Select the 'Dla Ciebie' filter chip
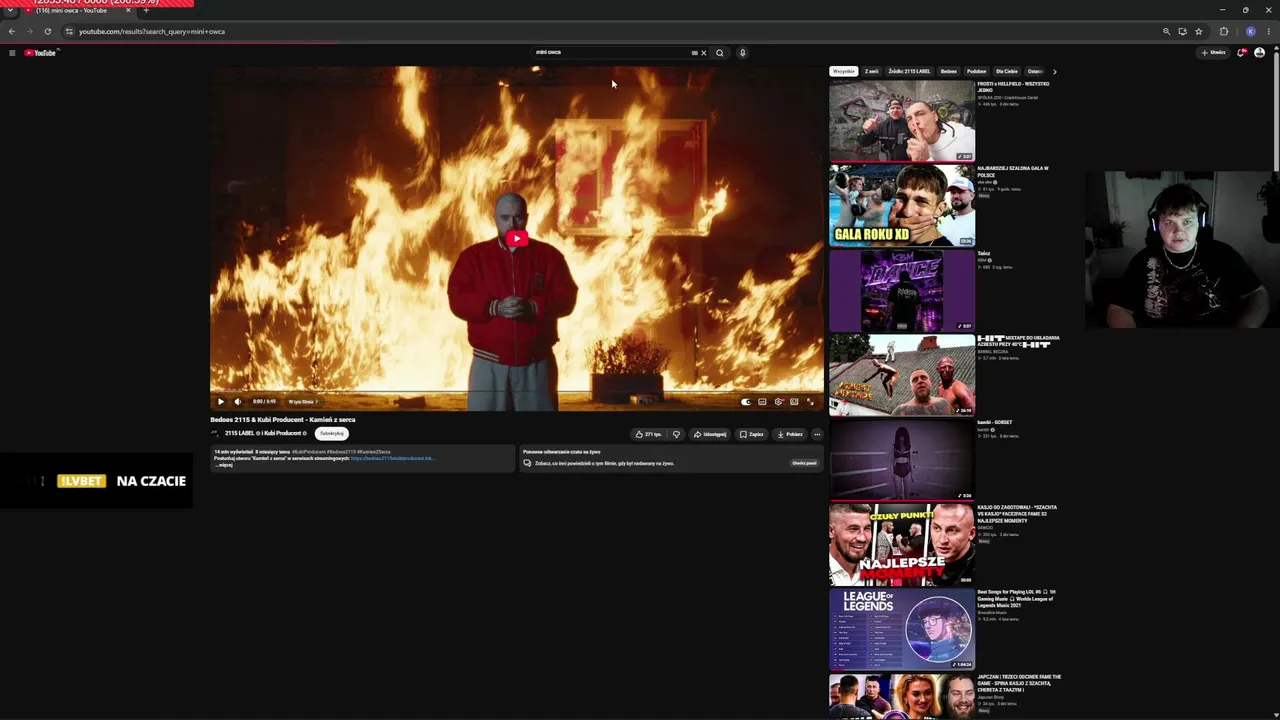The width and height of the screenshot is (1280, 720). (1007, 72)
